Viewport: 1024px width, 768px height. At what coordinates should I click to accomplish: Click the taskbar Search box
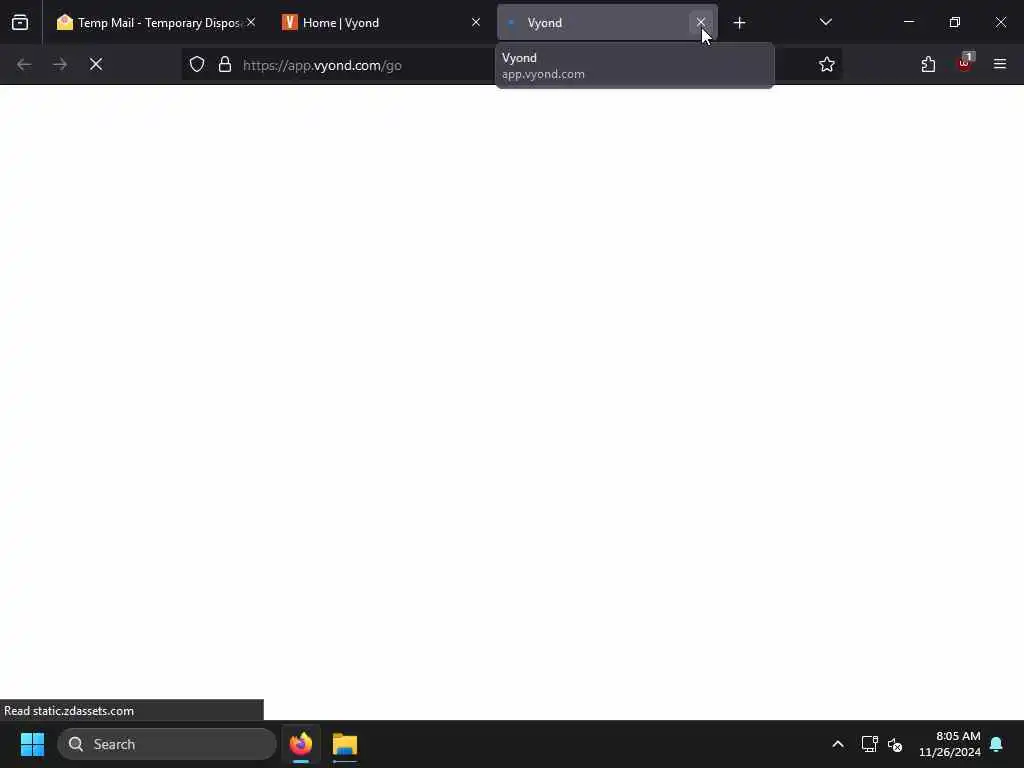[x=167, y=744]
